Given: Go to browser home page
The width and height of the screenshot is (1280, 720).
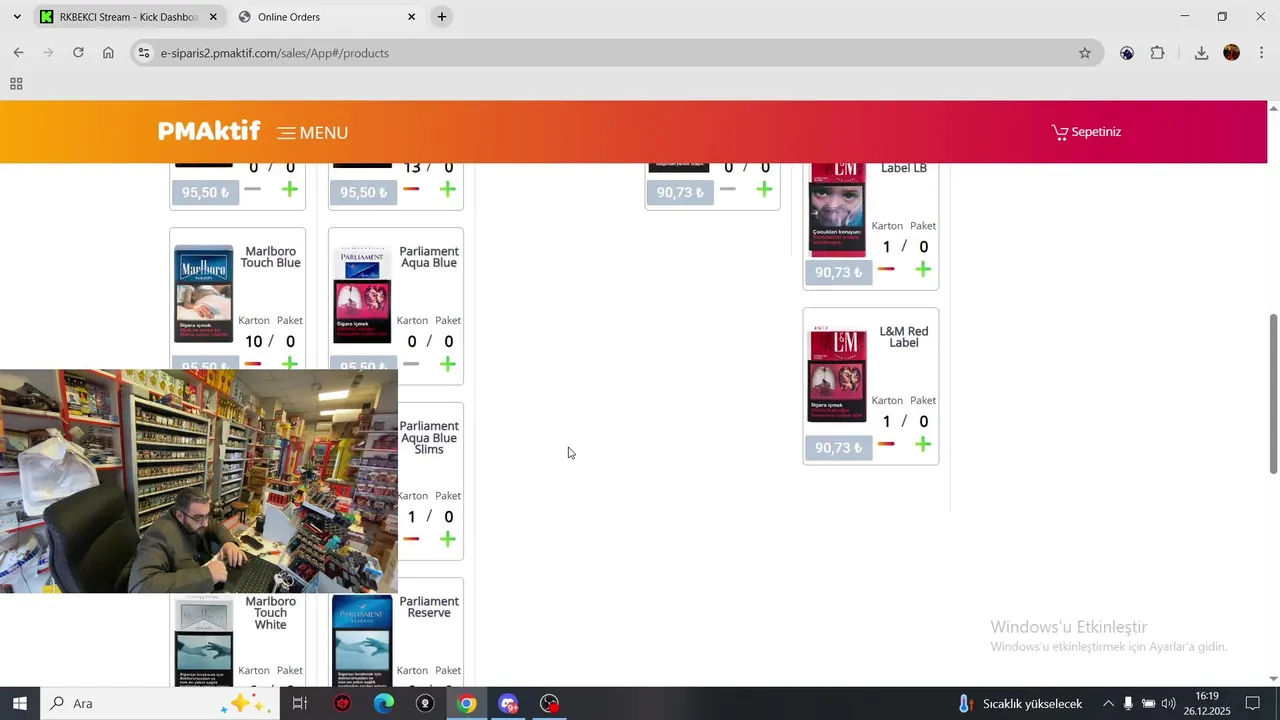Looking at the screenshot, I should coord(108,53).
